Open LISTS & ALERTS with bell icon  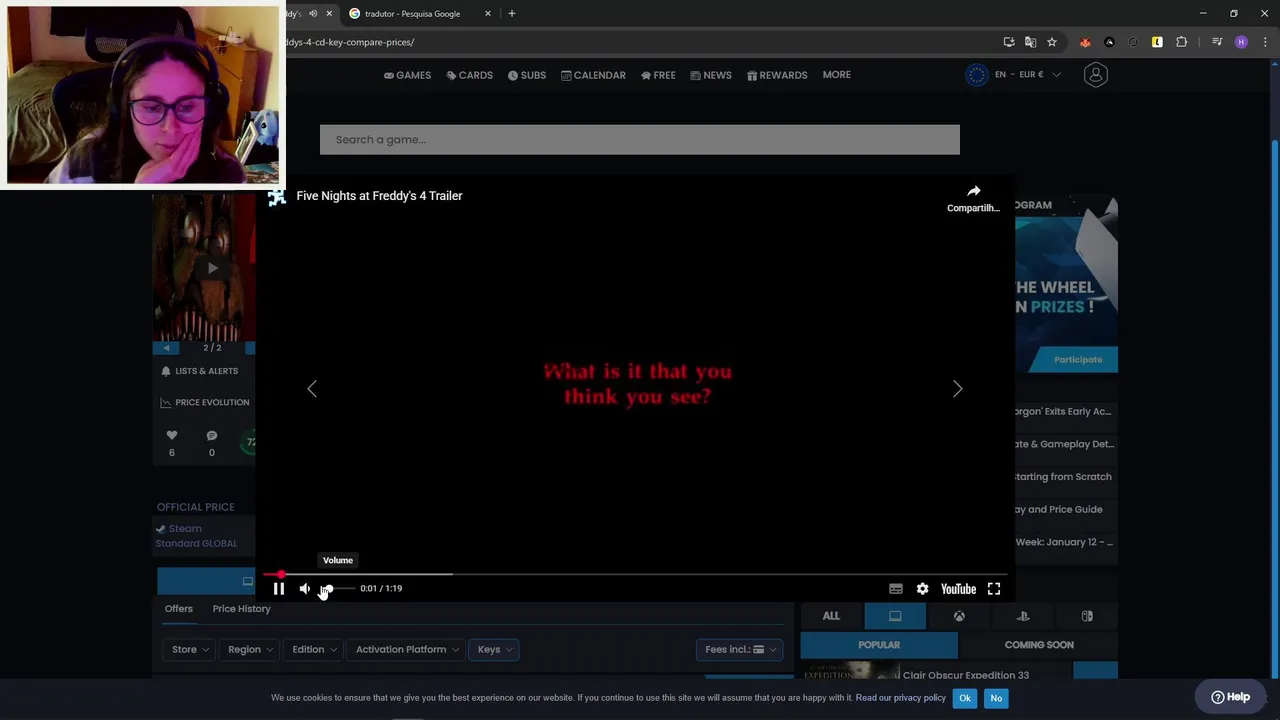pos(200,371)
